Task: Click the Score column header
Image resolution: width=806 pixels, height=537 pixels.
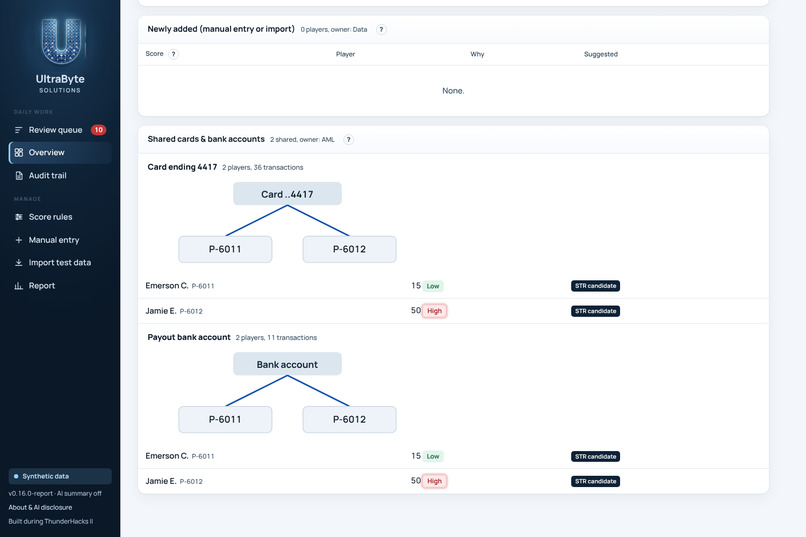Action: click(154, 53)
